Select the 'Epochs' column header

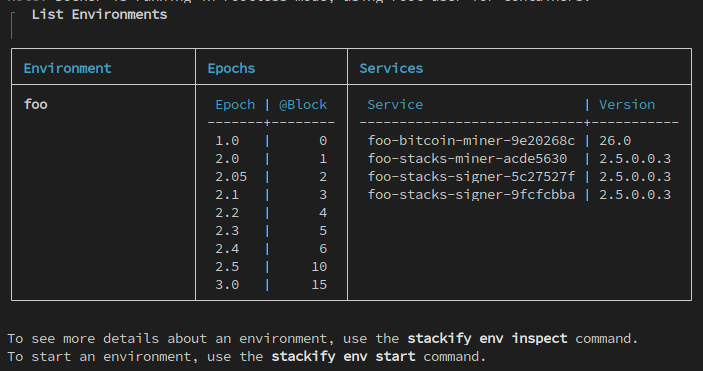[x=231, y=69]
